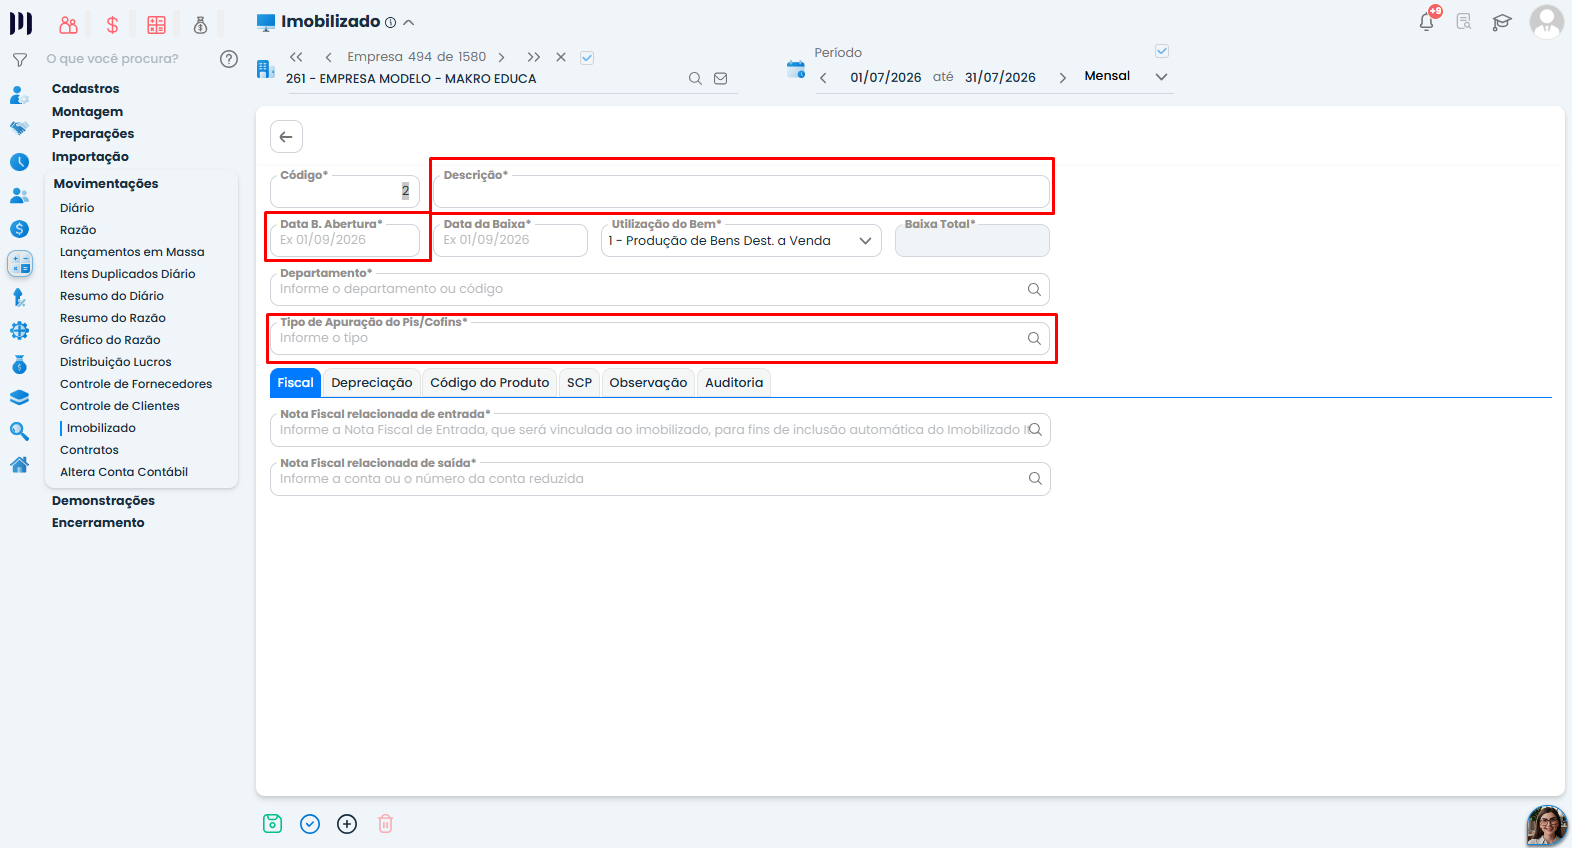Image resolution: width=1572 pixels, height=848 pixels.
Task: Click the confirm check circle icon
Action: 310,824
